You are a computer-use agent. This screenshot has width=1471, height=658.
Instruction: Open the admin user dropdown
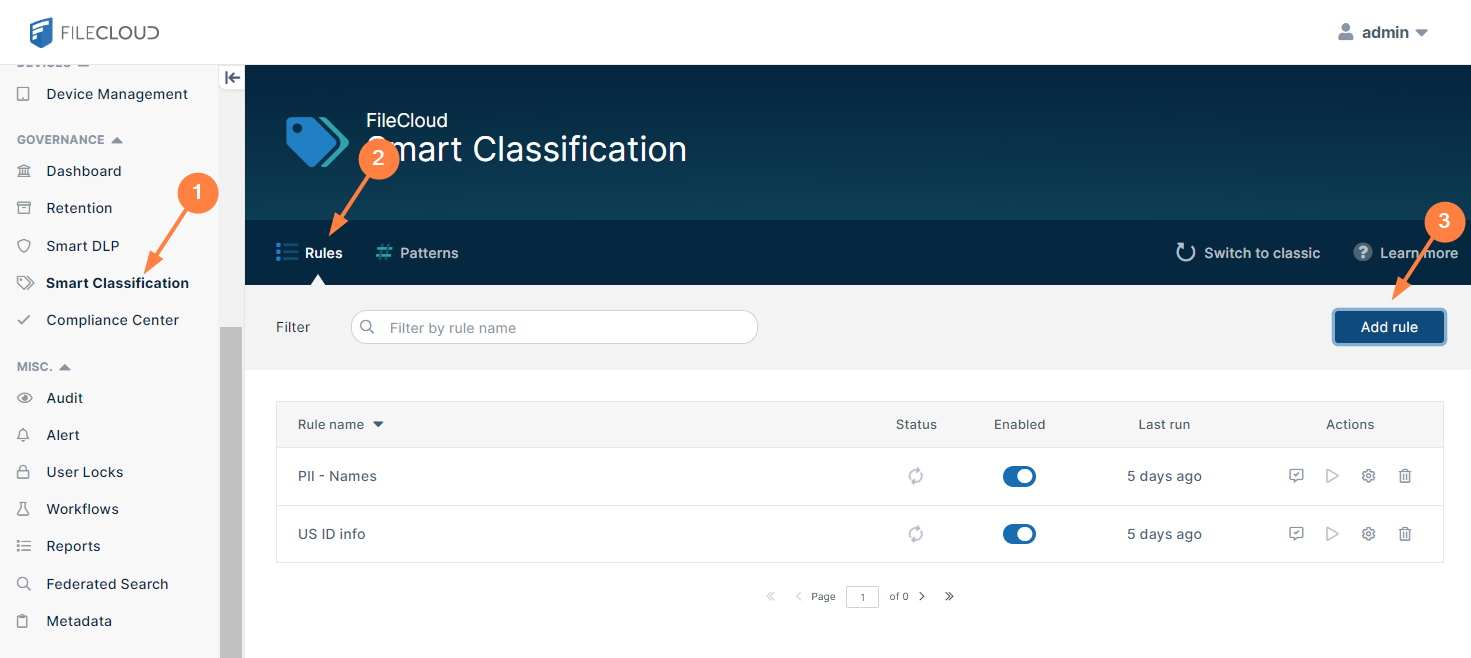[1385, 33]
